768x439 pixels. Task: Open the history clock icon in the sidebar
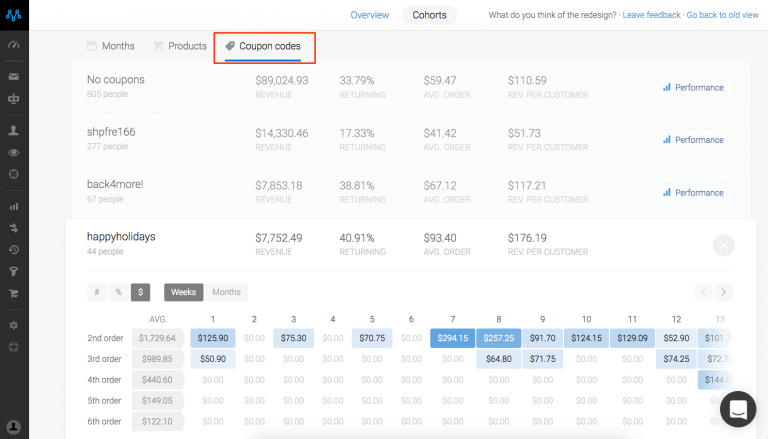(x=14, y=249)
